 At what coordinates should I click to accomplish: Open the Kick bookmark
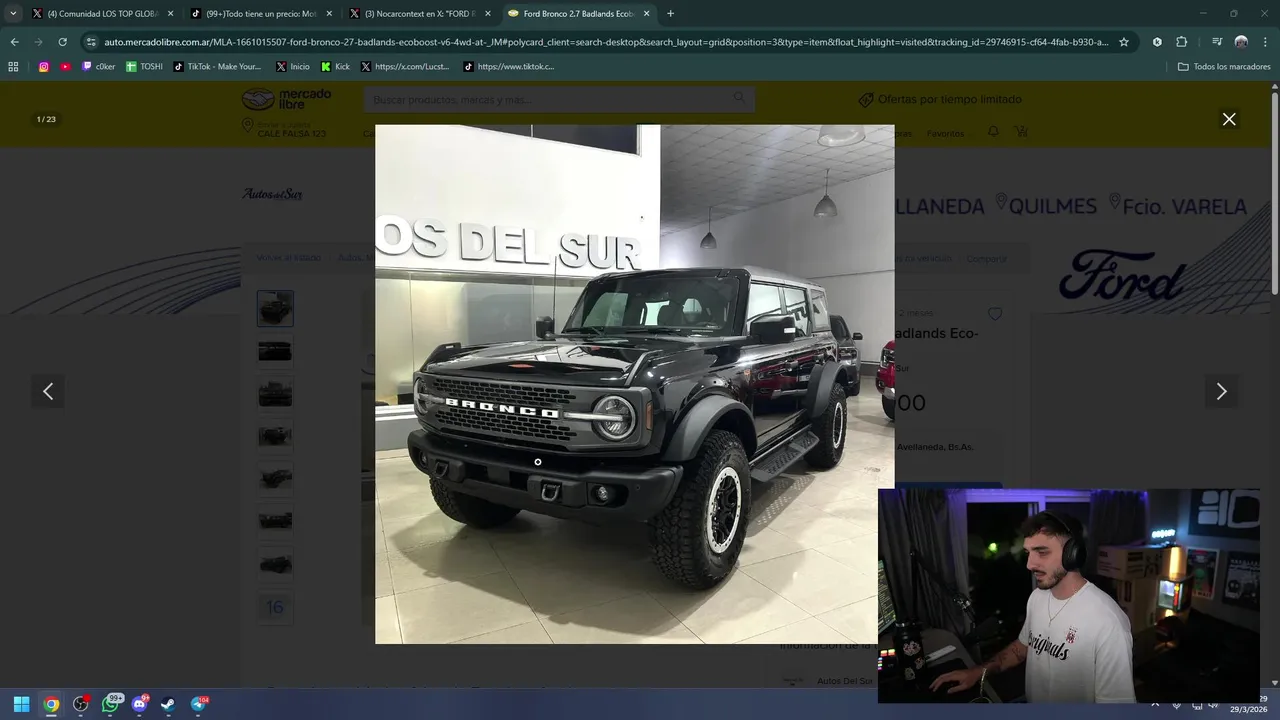(x=336, y=67)
